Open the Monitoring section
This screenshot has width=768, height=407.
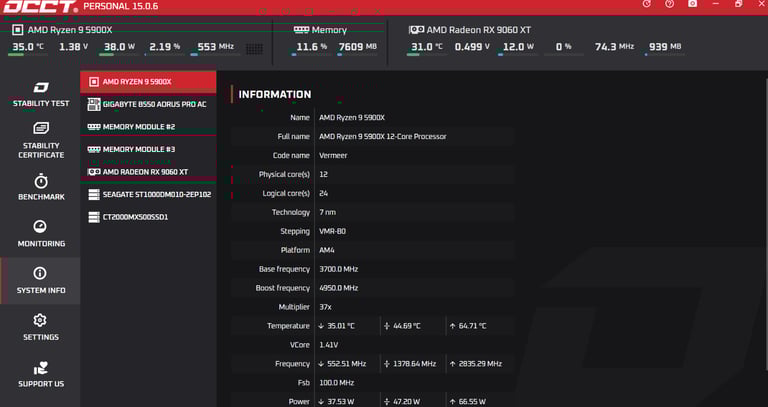[x=41, y=234]
